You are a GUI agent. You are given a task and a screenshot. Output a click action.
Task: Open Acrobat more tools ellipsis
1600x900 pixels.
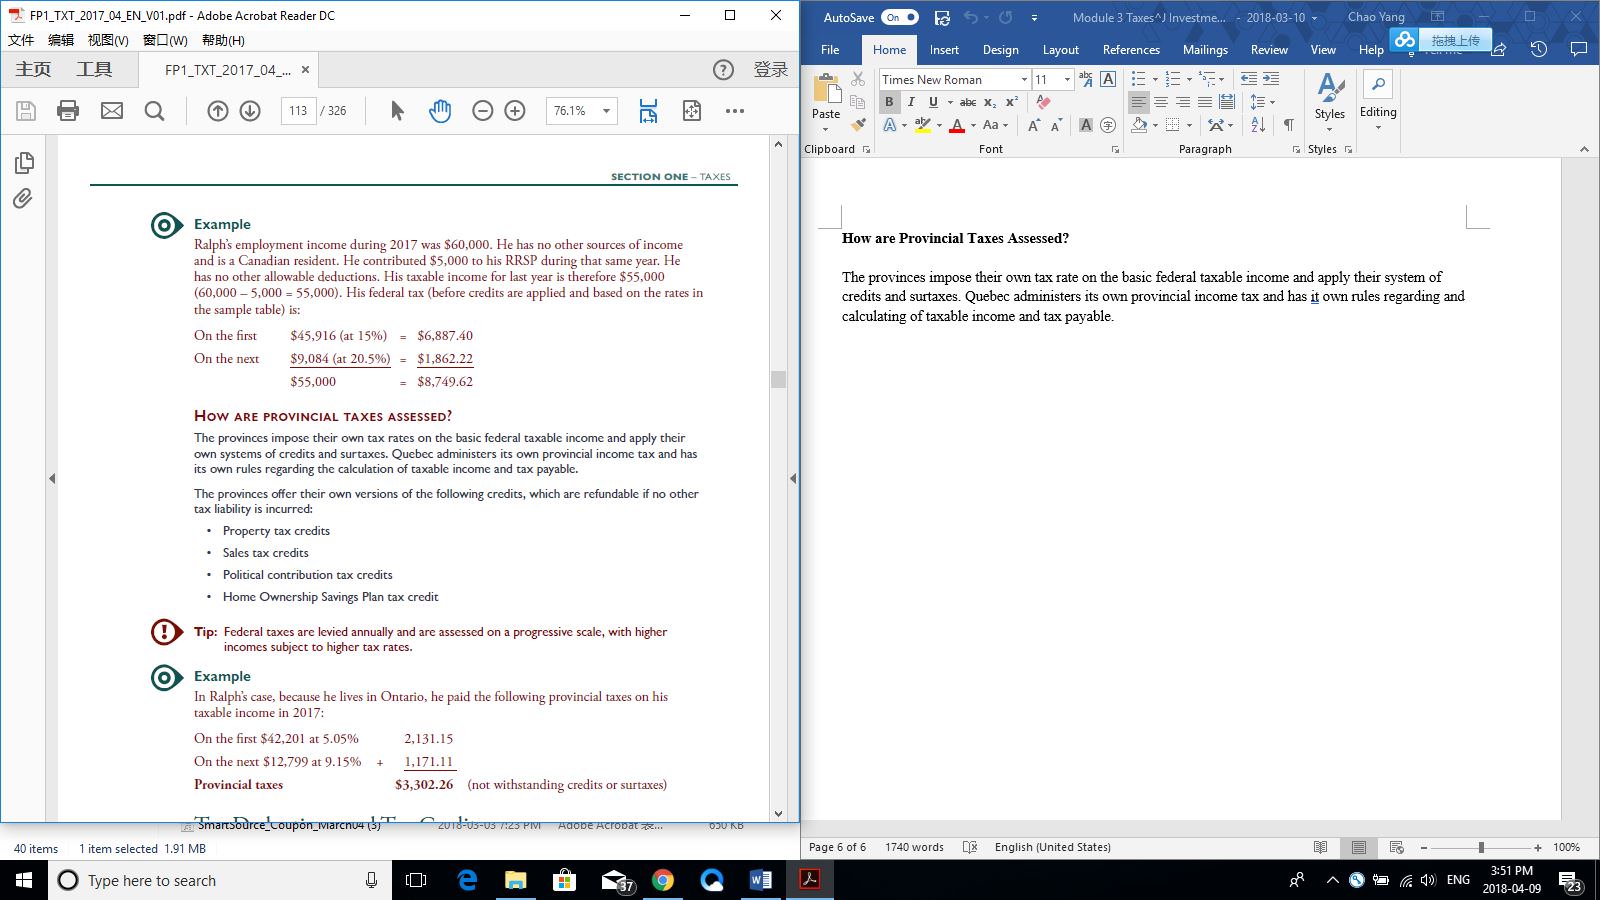tap(735, 111)
